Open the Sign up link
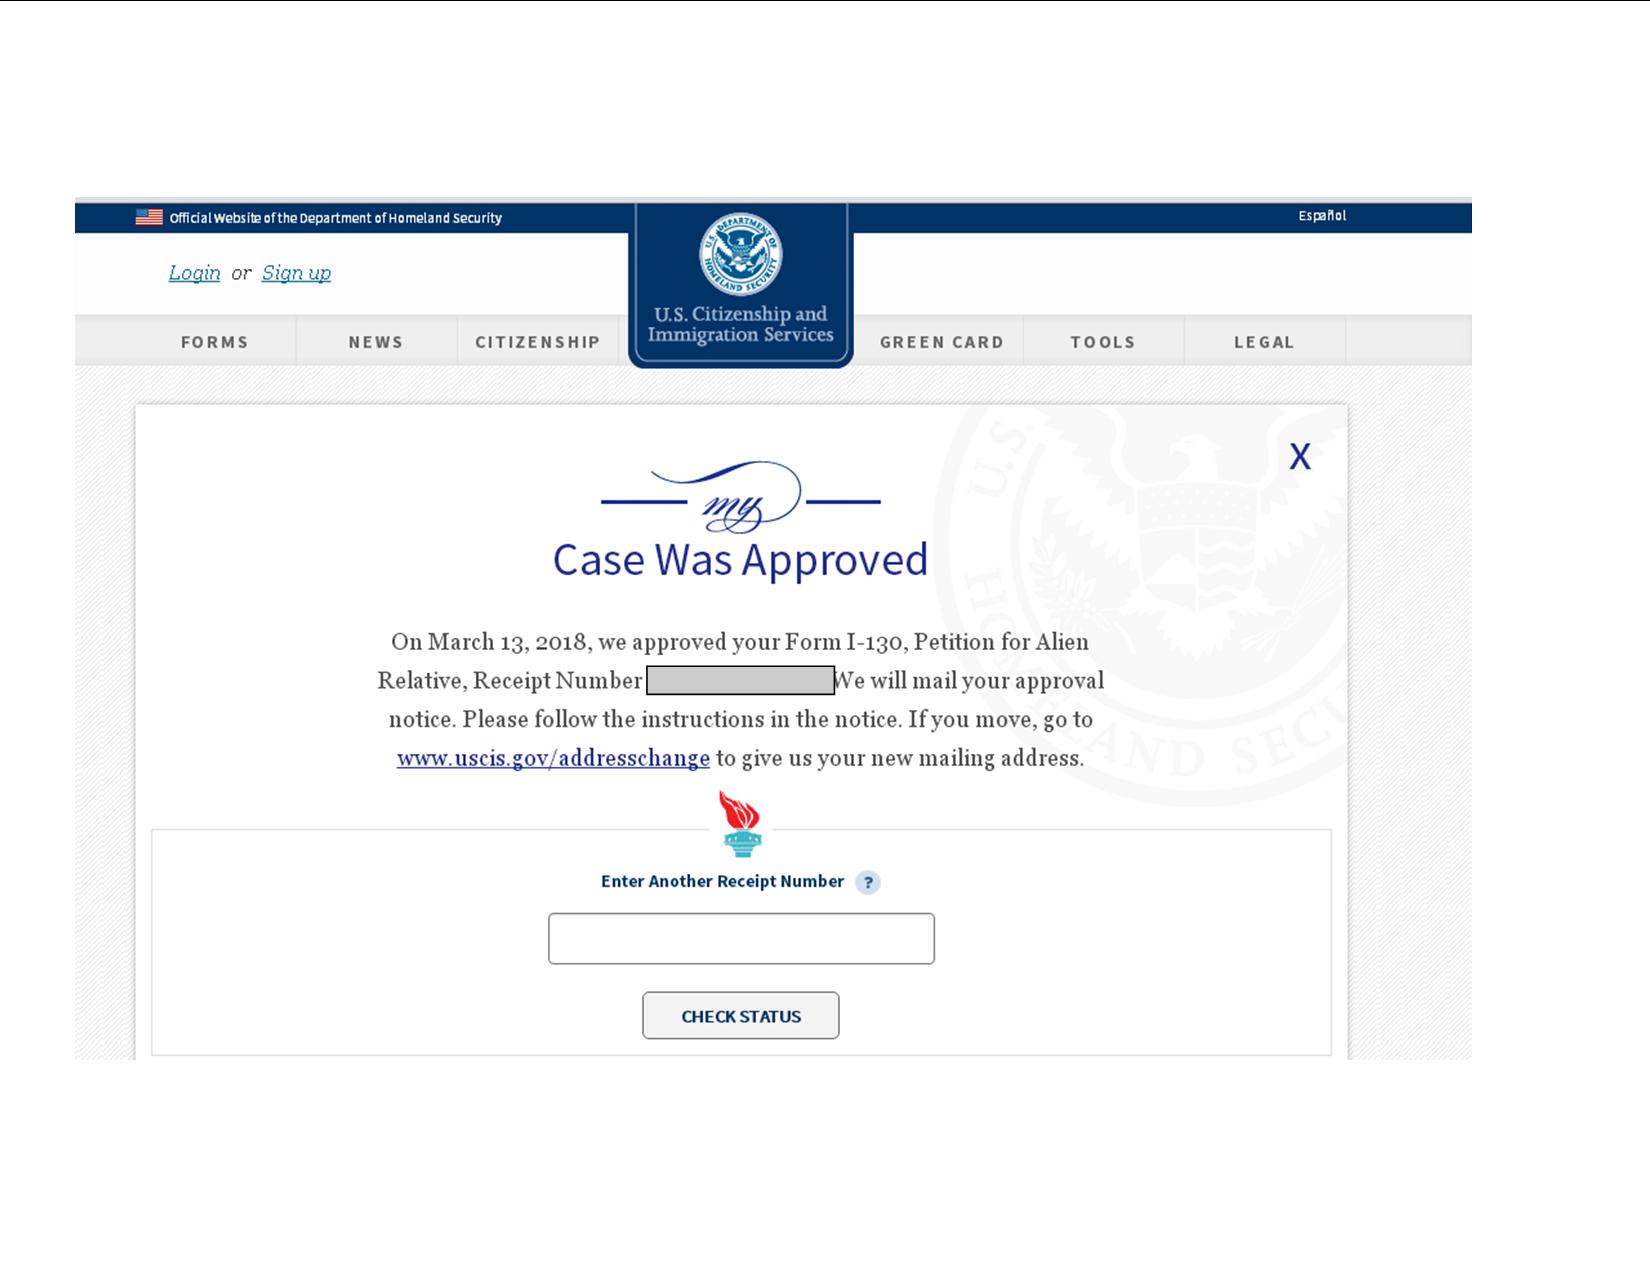 click(x=296, y=273)
